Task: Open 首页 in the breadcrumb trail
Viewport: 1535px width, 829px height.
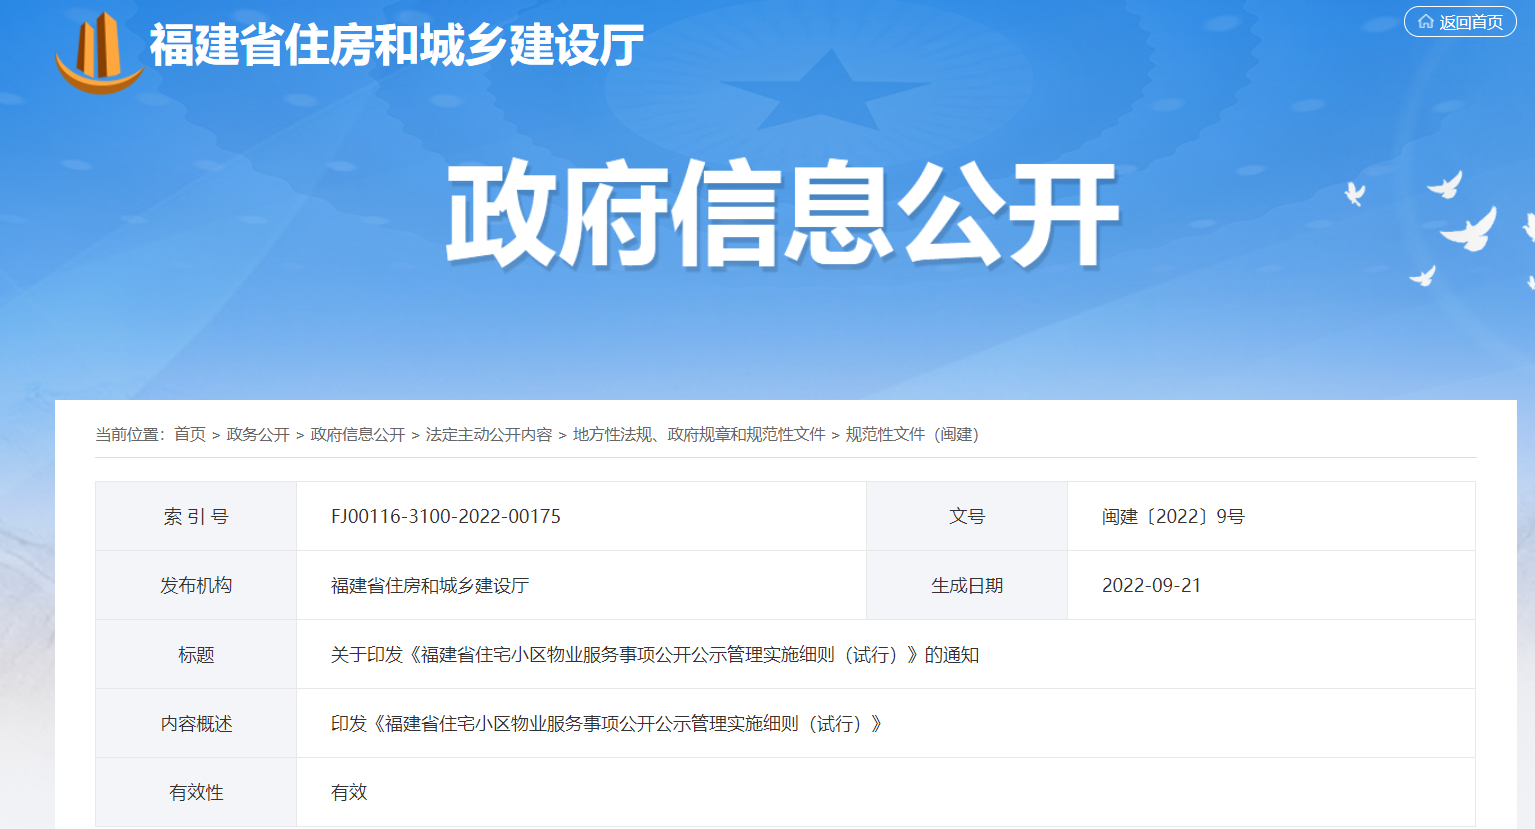Action: 190,434
